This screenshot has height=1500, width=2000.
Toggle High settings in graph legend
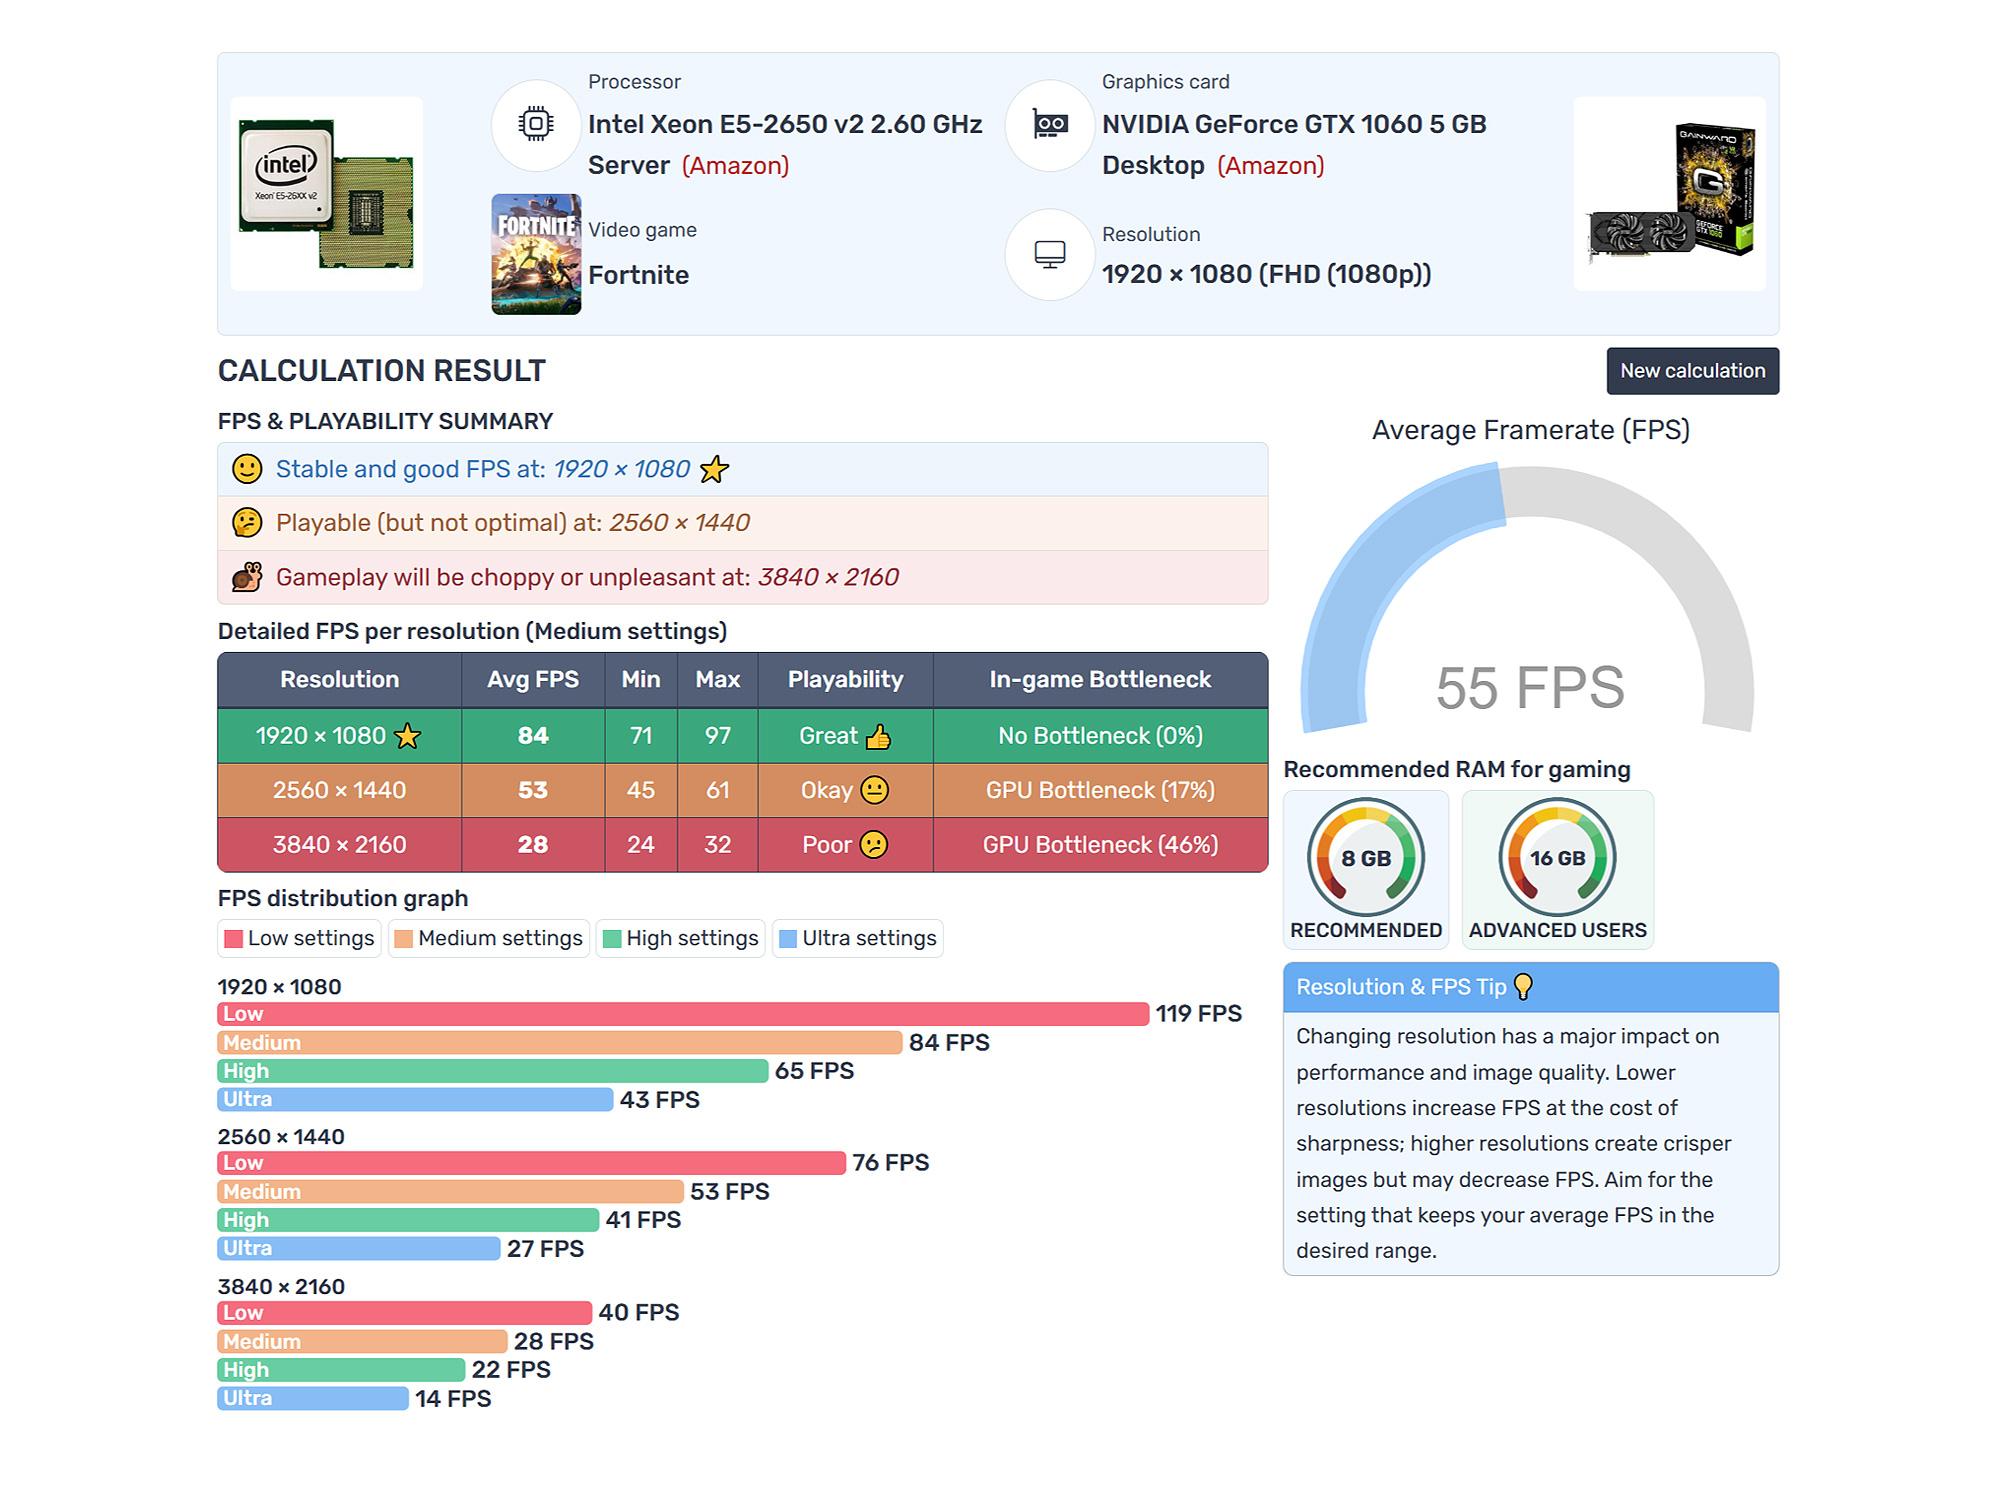(680, 938)
